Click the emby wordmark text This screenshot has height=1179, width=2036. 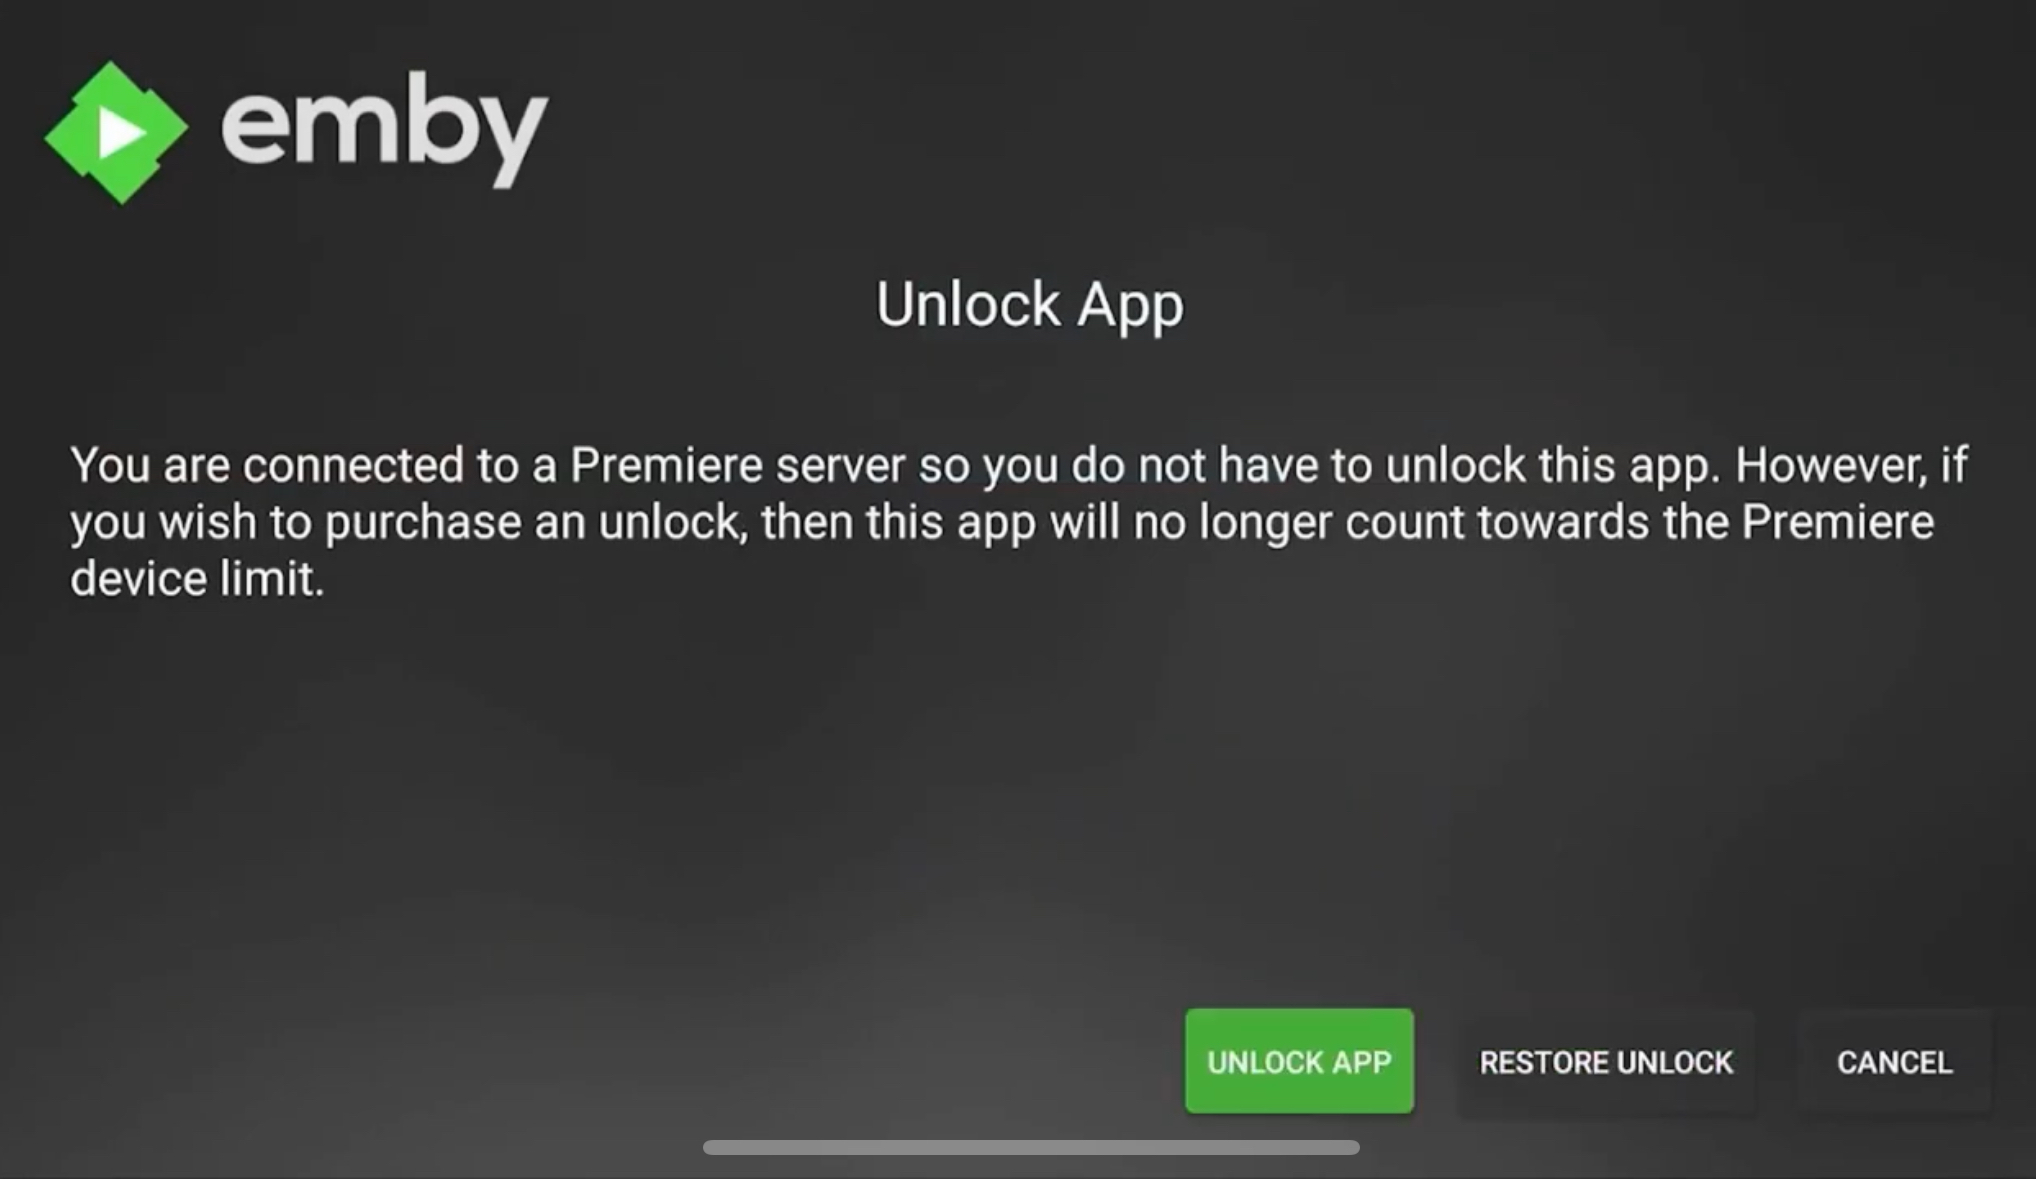click(384, 128)
